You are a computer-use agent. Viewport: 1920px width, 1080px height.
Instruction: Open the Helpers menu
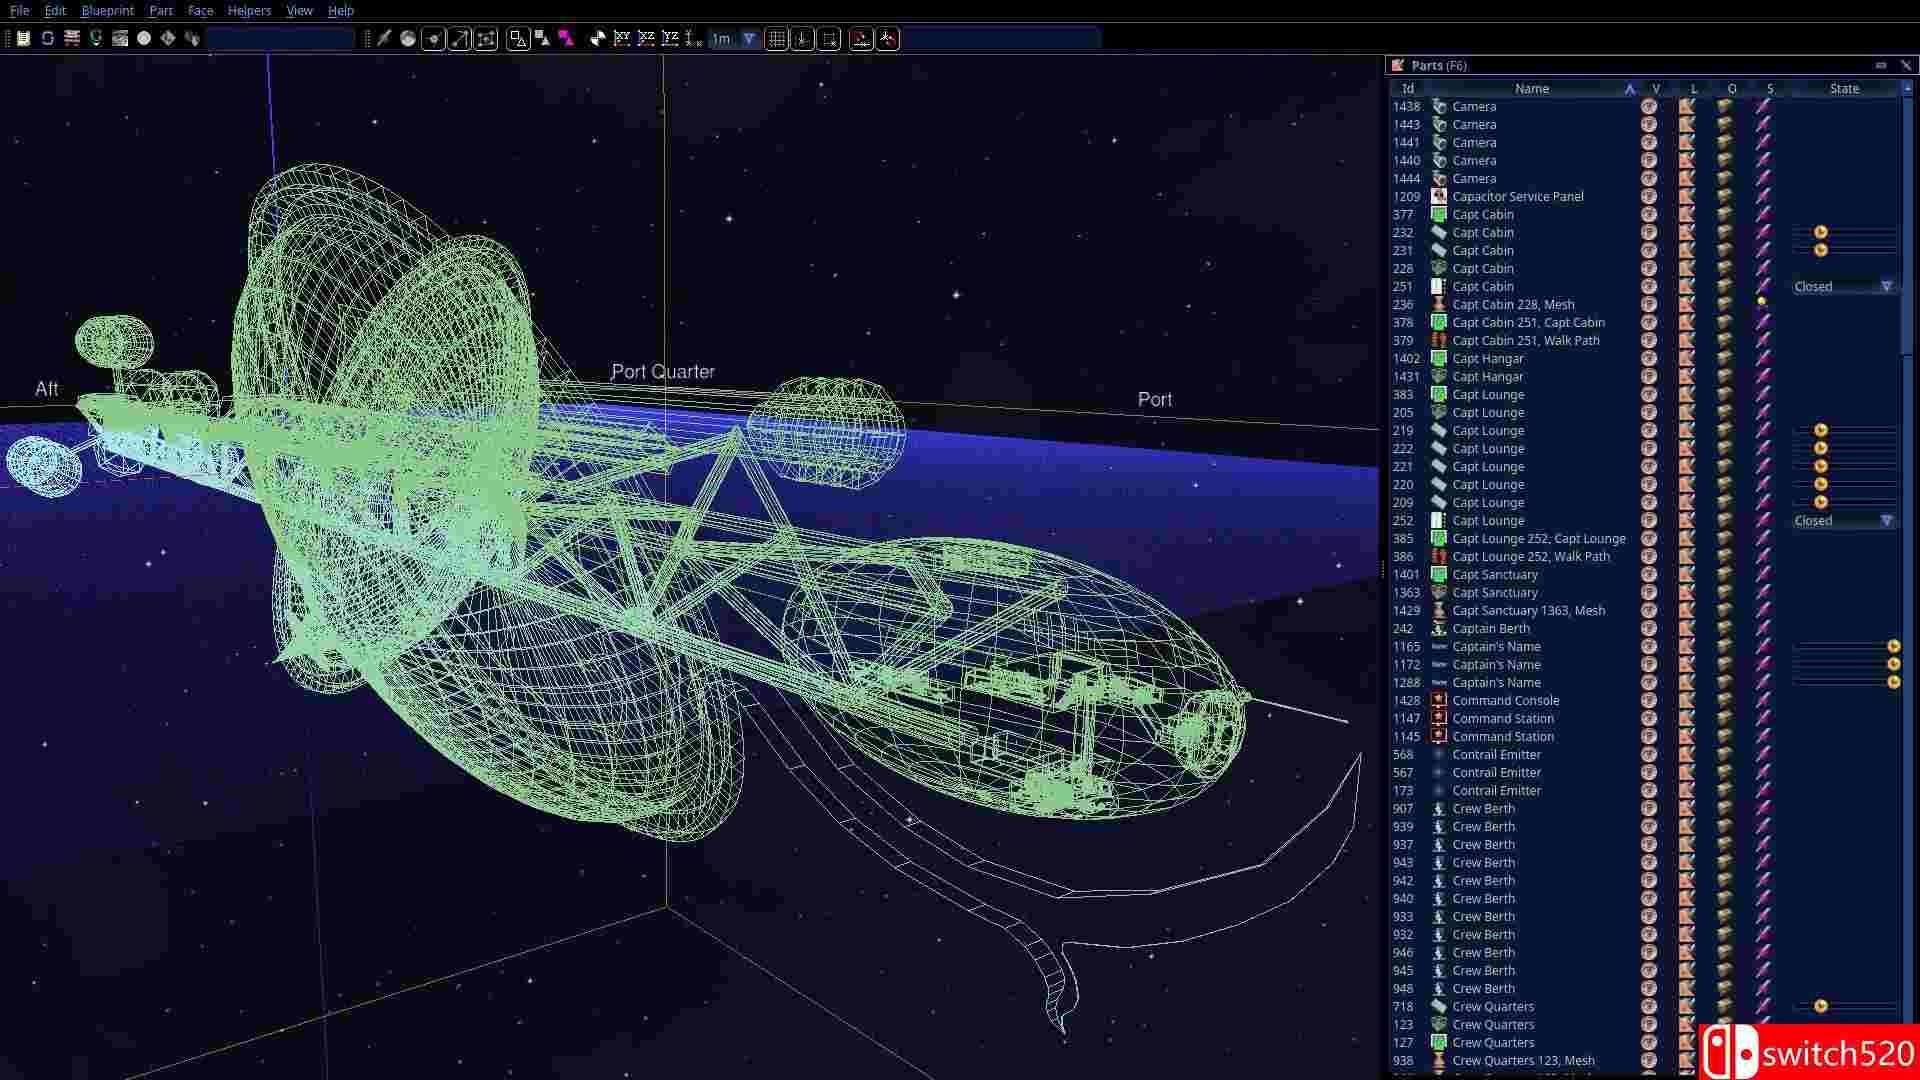pos(249,10)
